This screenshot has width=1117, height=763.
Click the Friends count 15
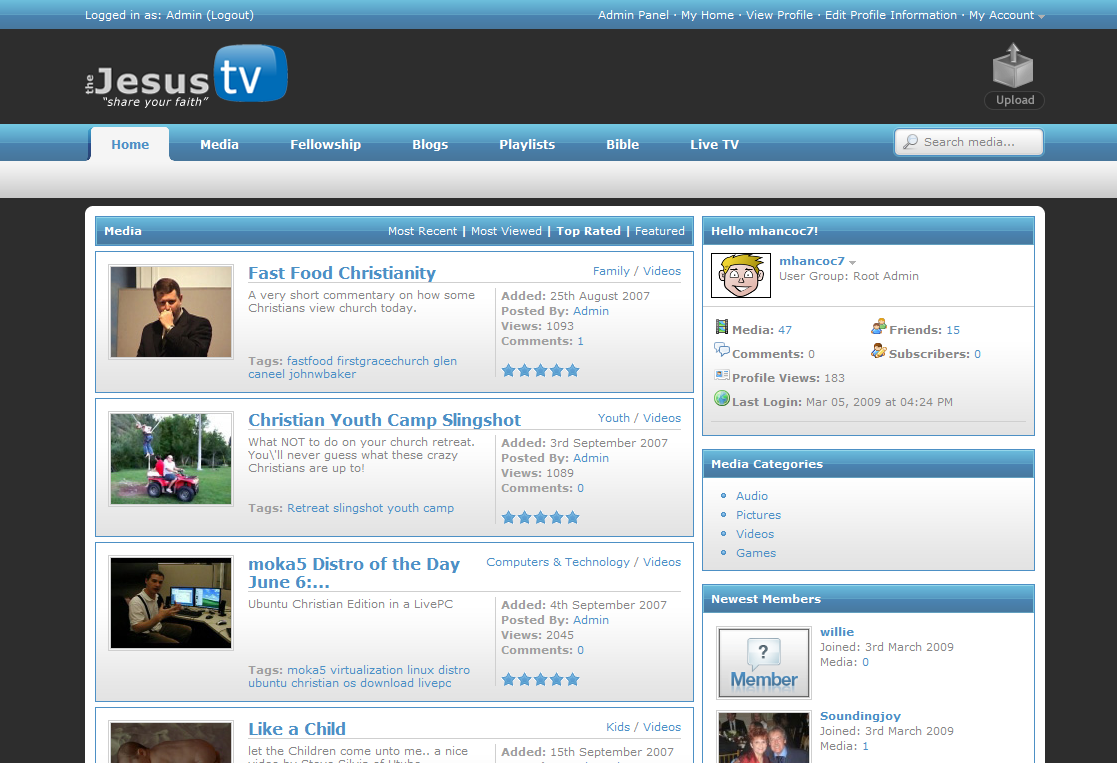tap(953, 330)
